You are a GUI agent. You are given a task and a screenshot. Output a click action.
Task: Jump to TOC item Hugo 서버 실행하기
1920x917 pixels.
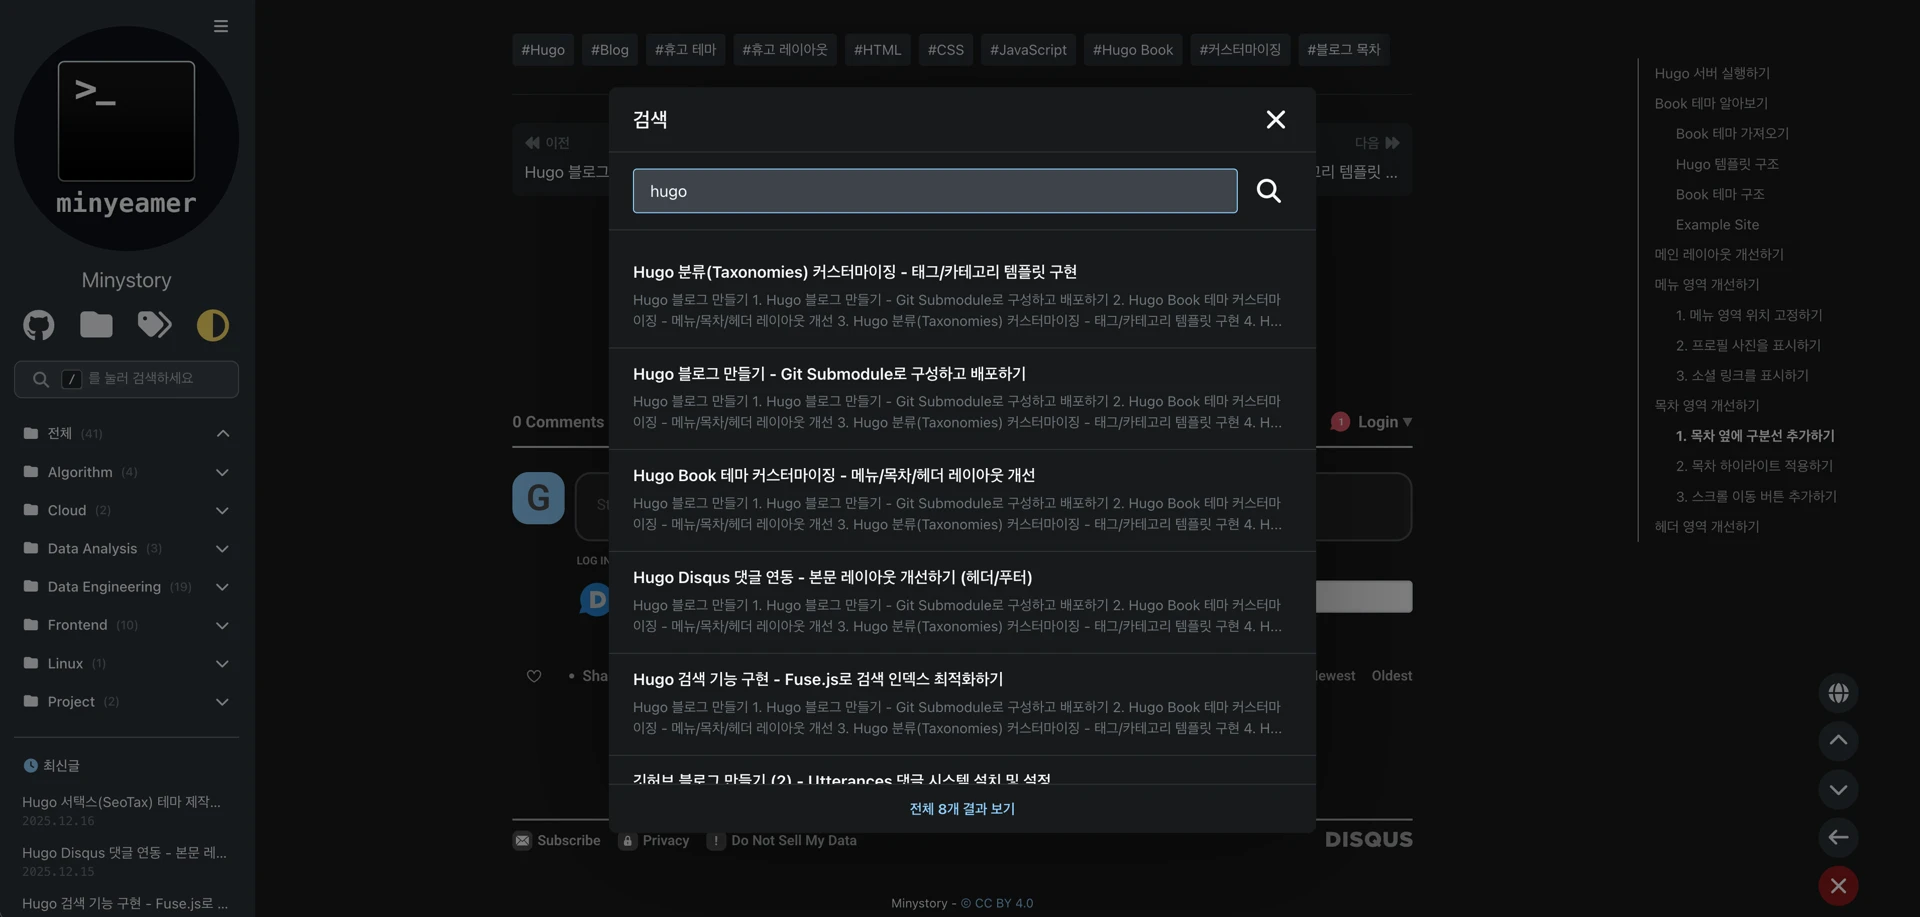coord(1712,73)
